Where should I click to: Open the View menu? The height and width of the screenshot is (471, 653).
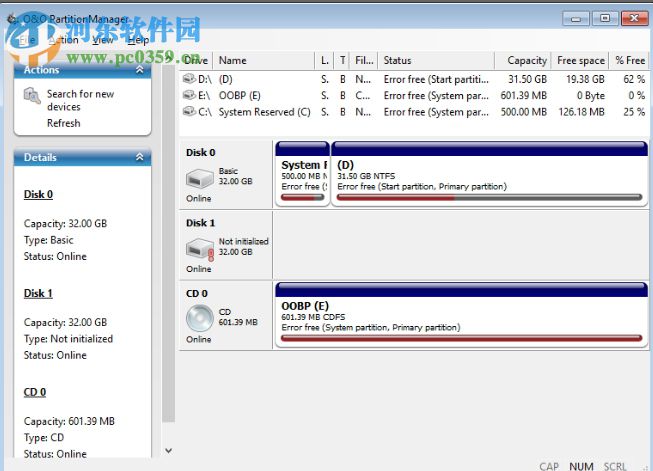click(103, 40)
